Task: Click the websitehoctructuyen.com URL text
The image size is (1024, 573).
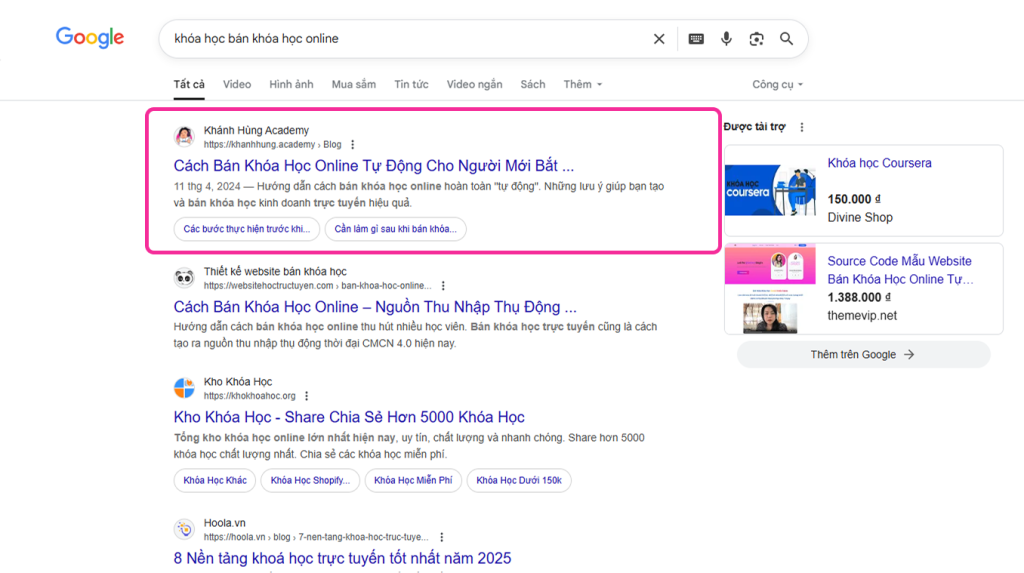Action: 317,286
